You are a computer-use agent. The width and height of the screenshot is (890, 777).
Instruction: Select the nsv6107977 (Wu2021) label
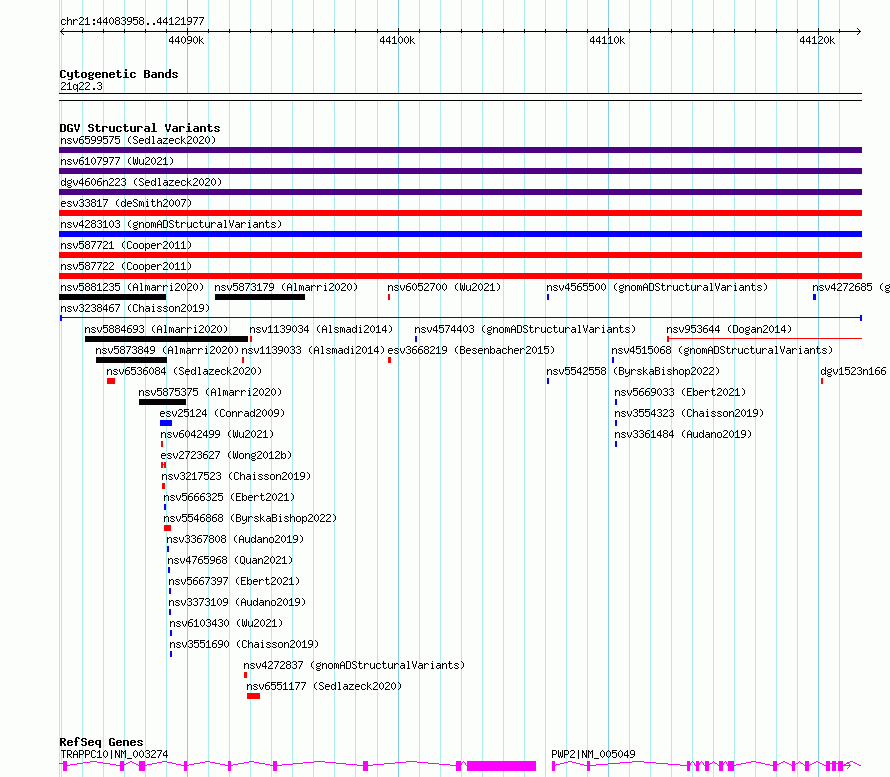117,161
